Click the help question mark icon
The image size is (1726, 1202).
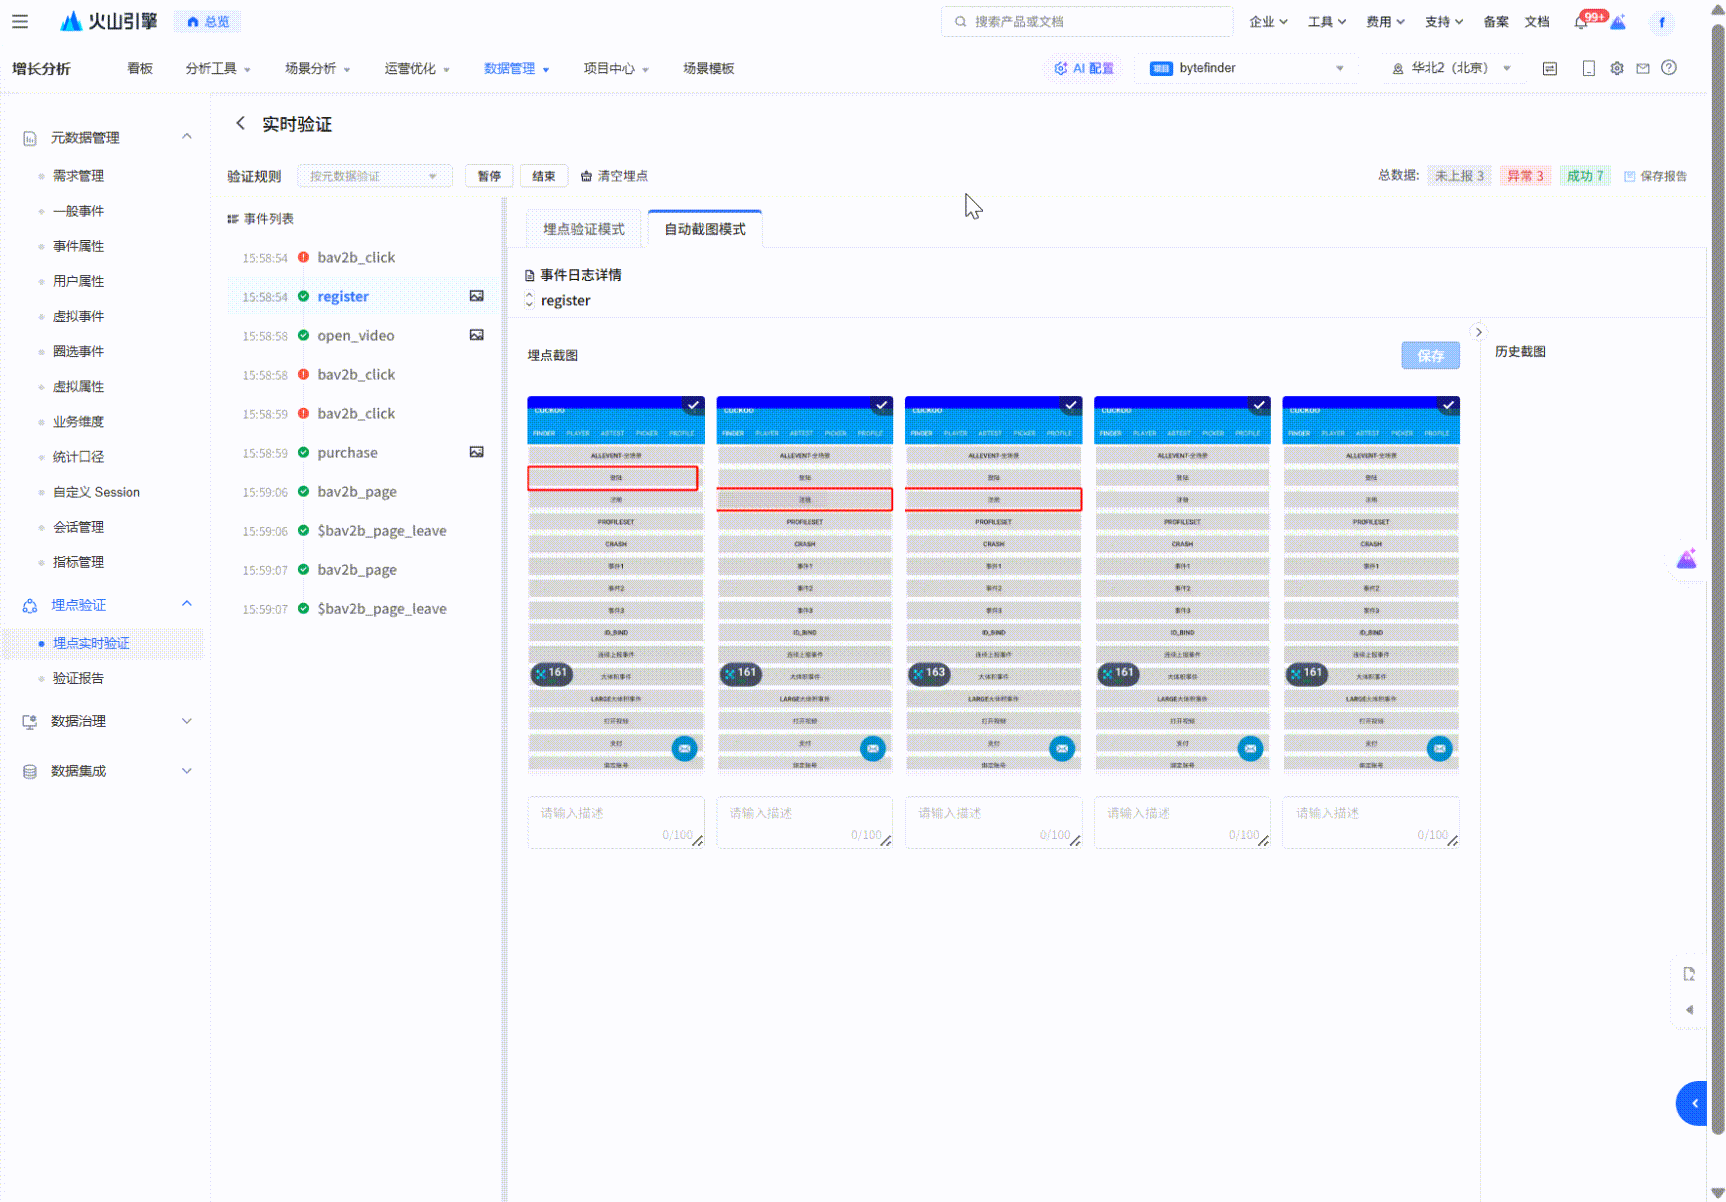click(x=1669, y=68)
